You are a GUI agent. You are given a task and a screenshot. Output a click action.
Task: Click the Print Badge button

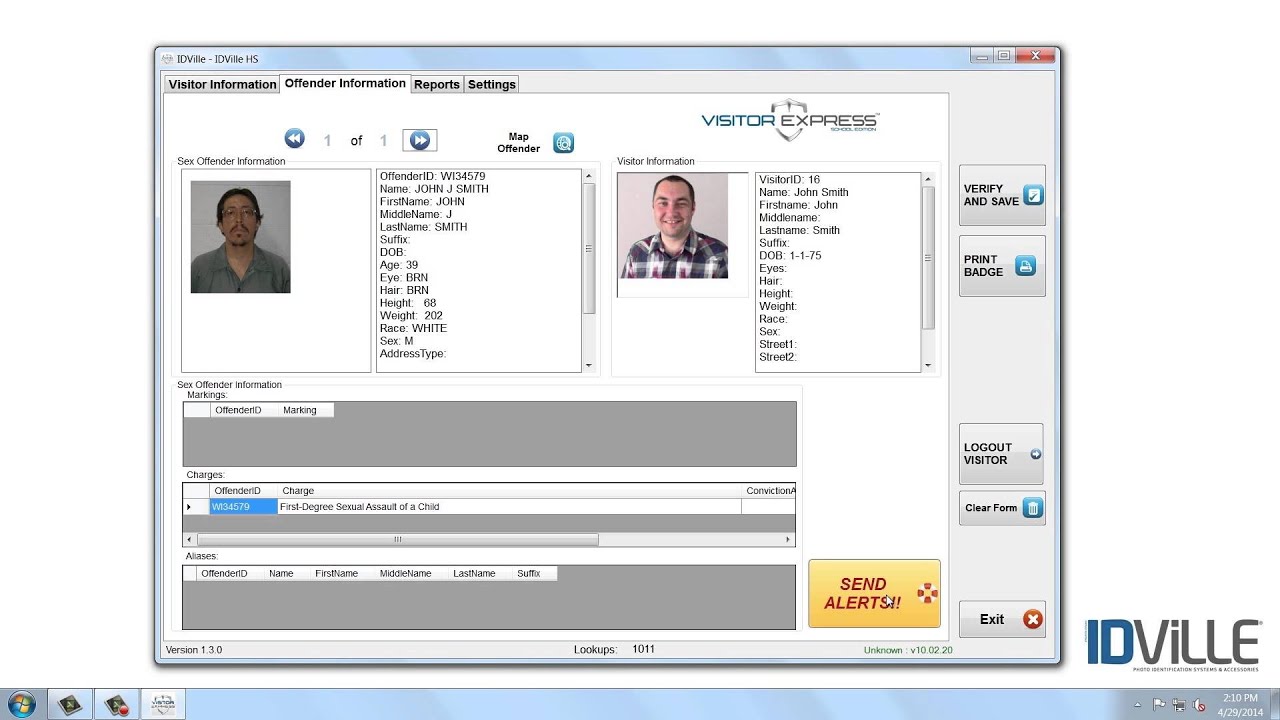click(x=1002, y=266)
